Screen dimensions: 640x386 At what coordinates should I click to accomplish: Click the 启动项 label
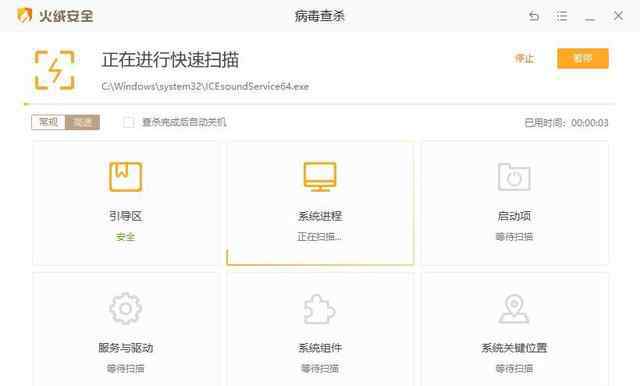(x=514, y=216)
